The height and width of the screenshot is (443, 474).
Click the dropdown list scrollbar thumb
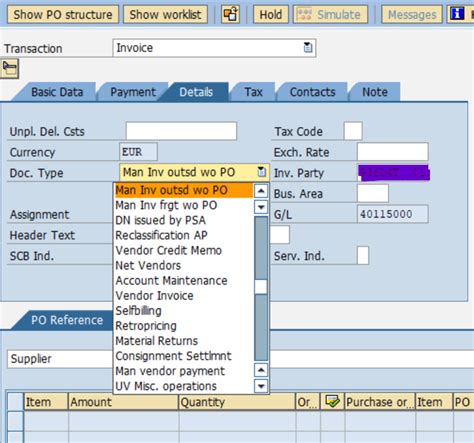261,287
